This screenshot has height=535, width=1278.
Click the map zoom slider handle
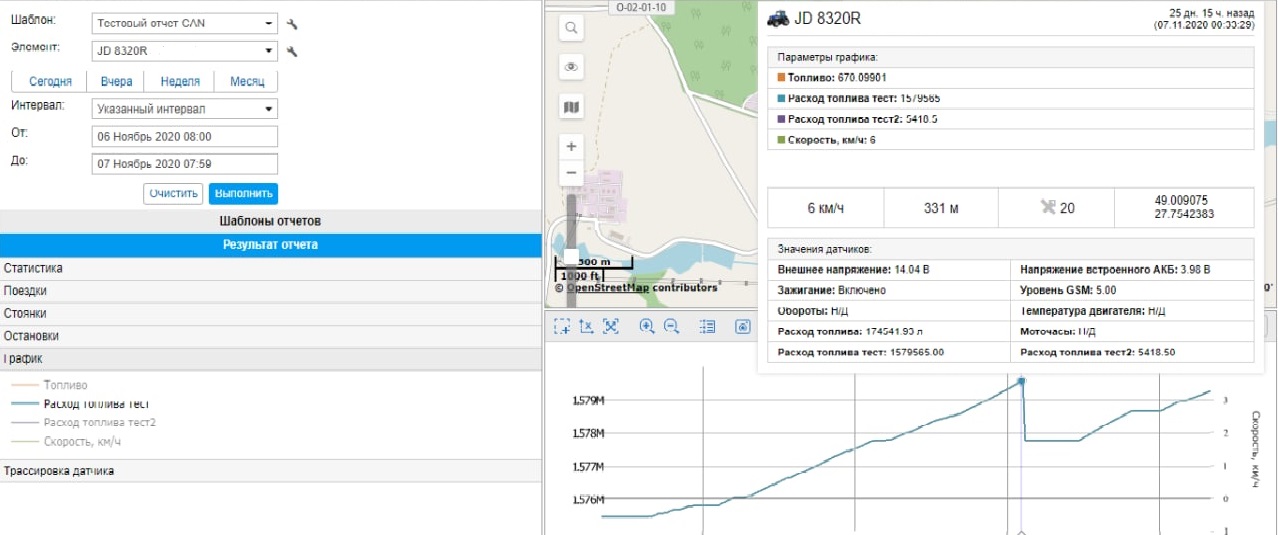[x=571, y=255]
